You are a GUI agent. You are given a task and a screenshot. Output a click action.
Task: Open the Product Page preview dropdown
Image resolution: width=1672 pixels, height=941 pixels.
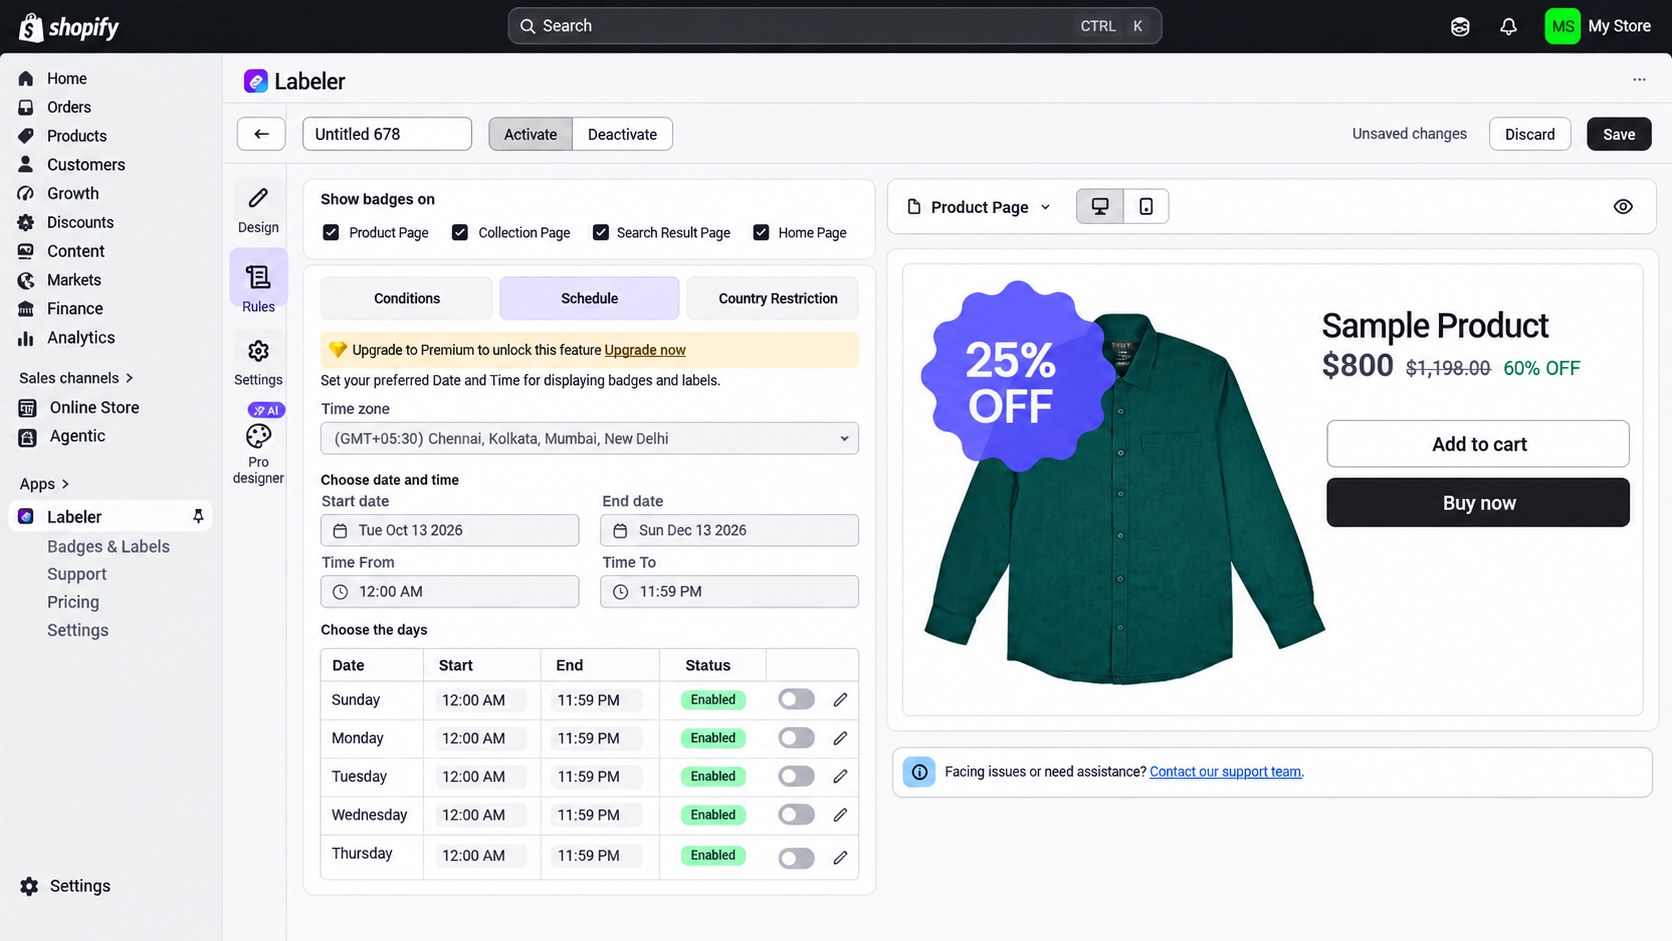980,207
